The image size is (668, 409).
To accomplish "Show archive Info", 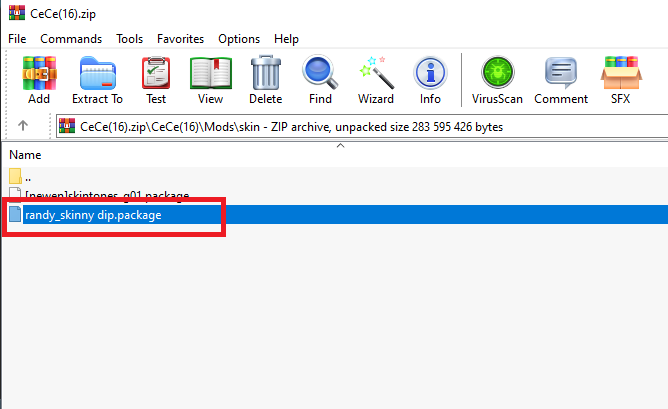I will point(430,80).
